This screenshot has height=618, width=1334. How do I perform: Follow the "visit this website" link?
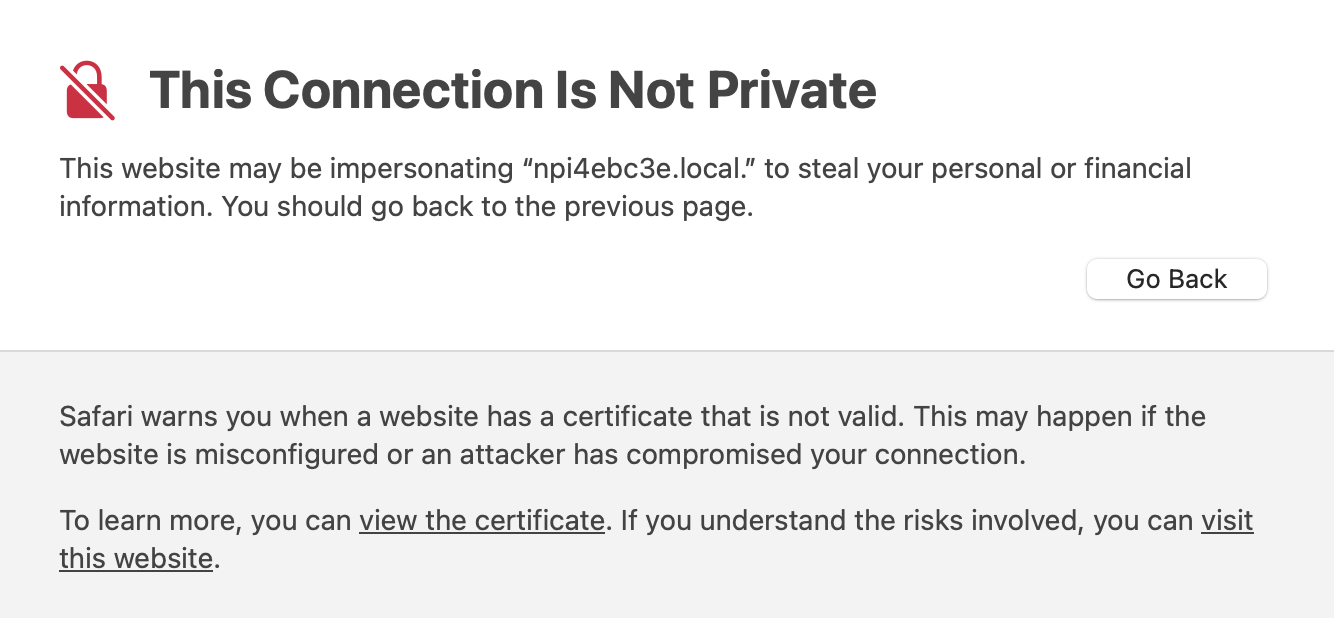(1226, 521)
